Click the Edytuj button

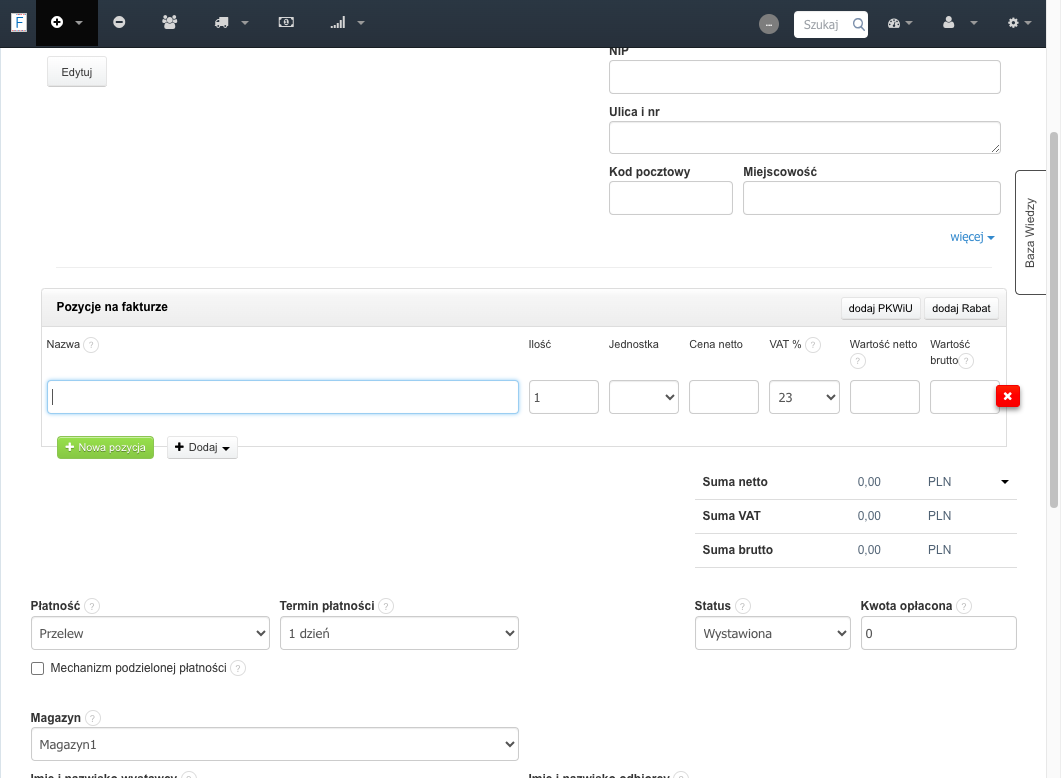click(x=76, y=72)
